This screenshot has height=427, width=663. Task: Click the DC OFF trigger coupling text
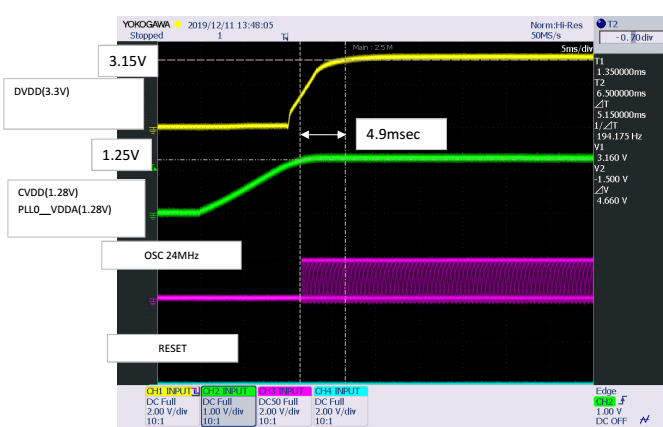click(x=611, y=421)
